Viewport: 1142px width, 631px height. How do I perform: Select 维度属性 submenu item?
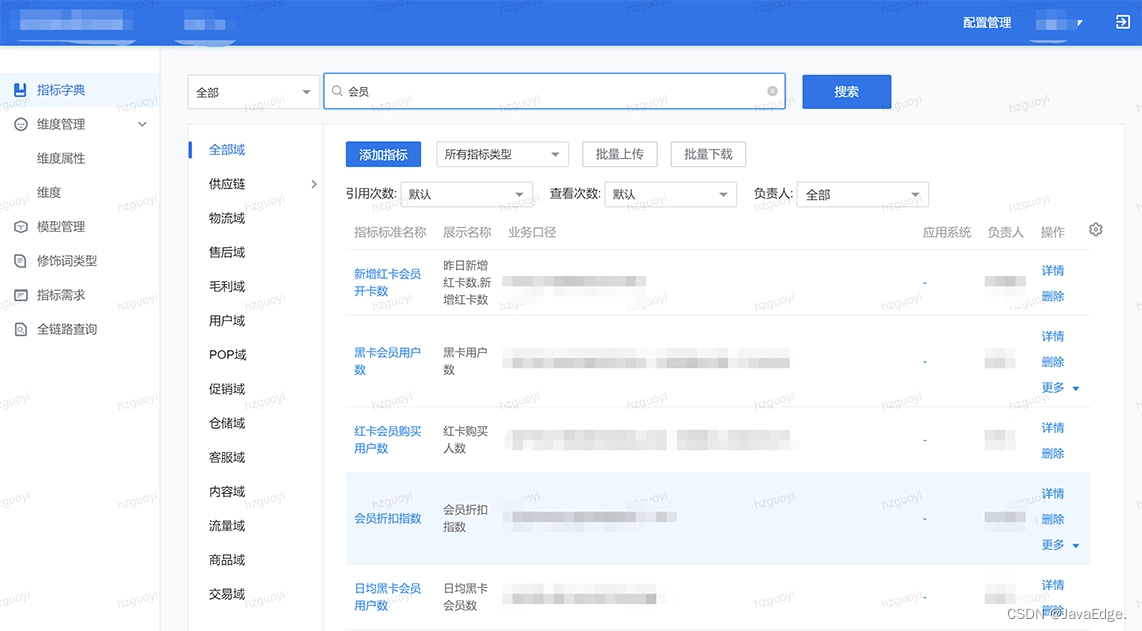click(61, 158)
